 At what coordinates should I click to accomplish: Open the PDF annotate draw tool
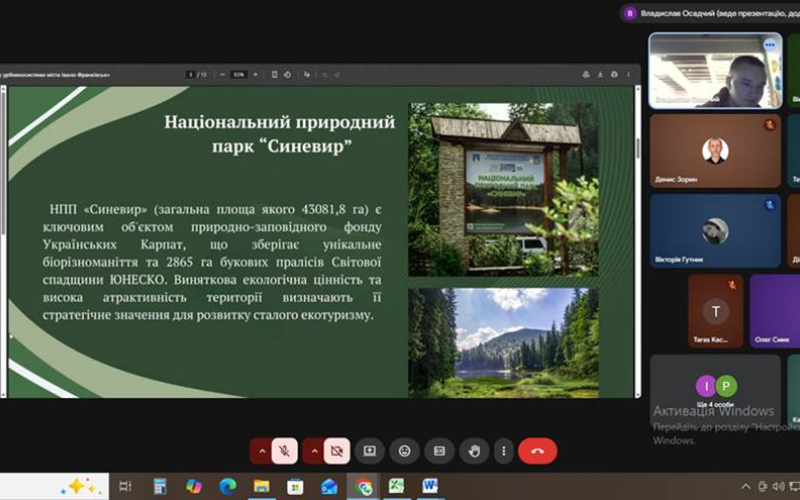tap(307, 74)
